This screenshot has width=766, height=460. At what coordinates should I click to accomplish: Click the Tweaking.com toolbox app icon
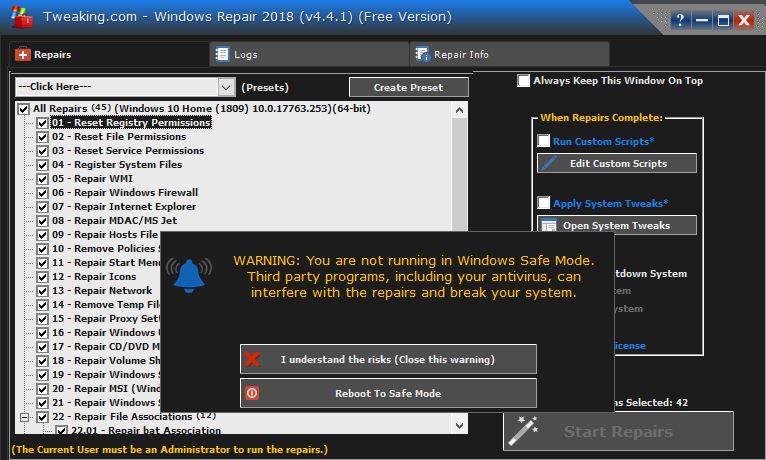click(x=21, y=17)
